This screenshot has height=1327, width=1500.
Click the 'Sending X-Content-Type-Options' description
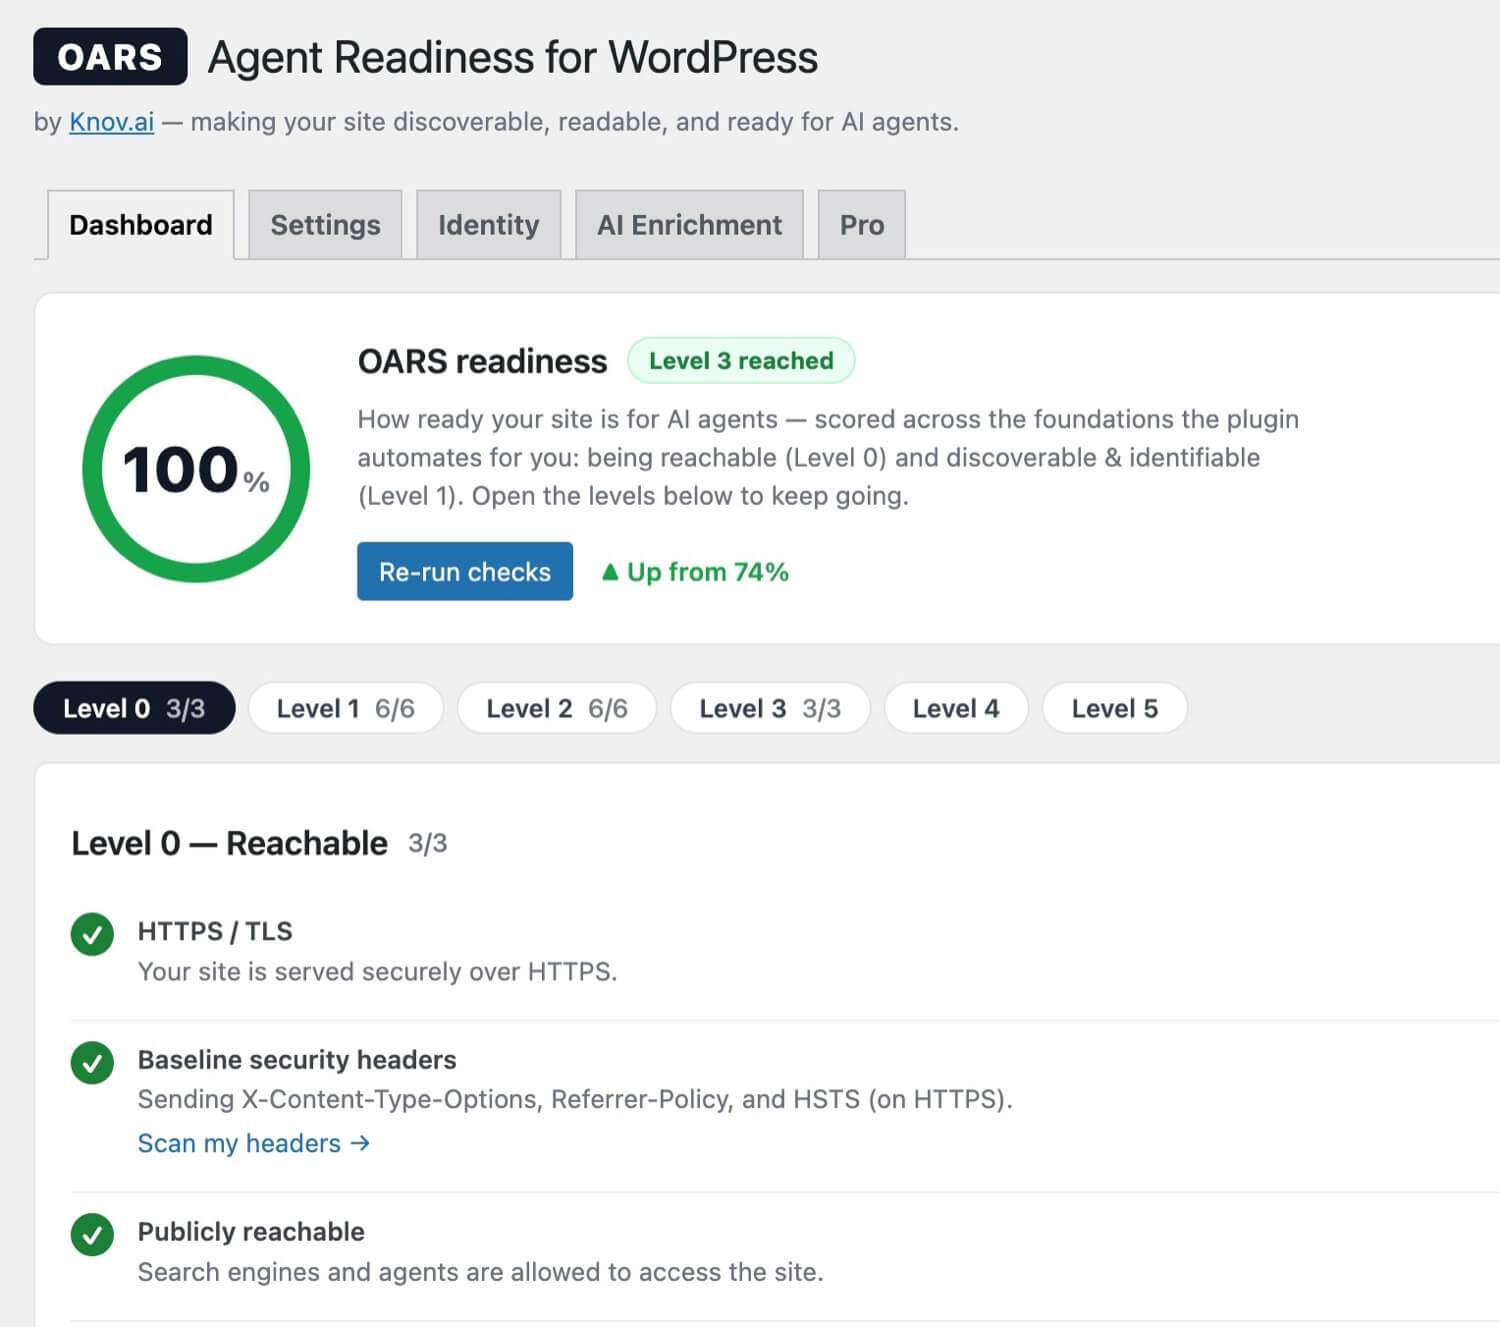click(x=575, y=1100)
